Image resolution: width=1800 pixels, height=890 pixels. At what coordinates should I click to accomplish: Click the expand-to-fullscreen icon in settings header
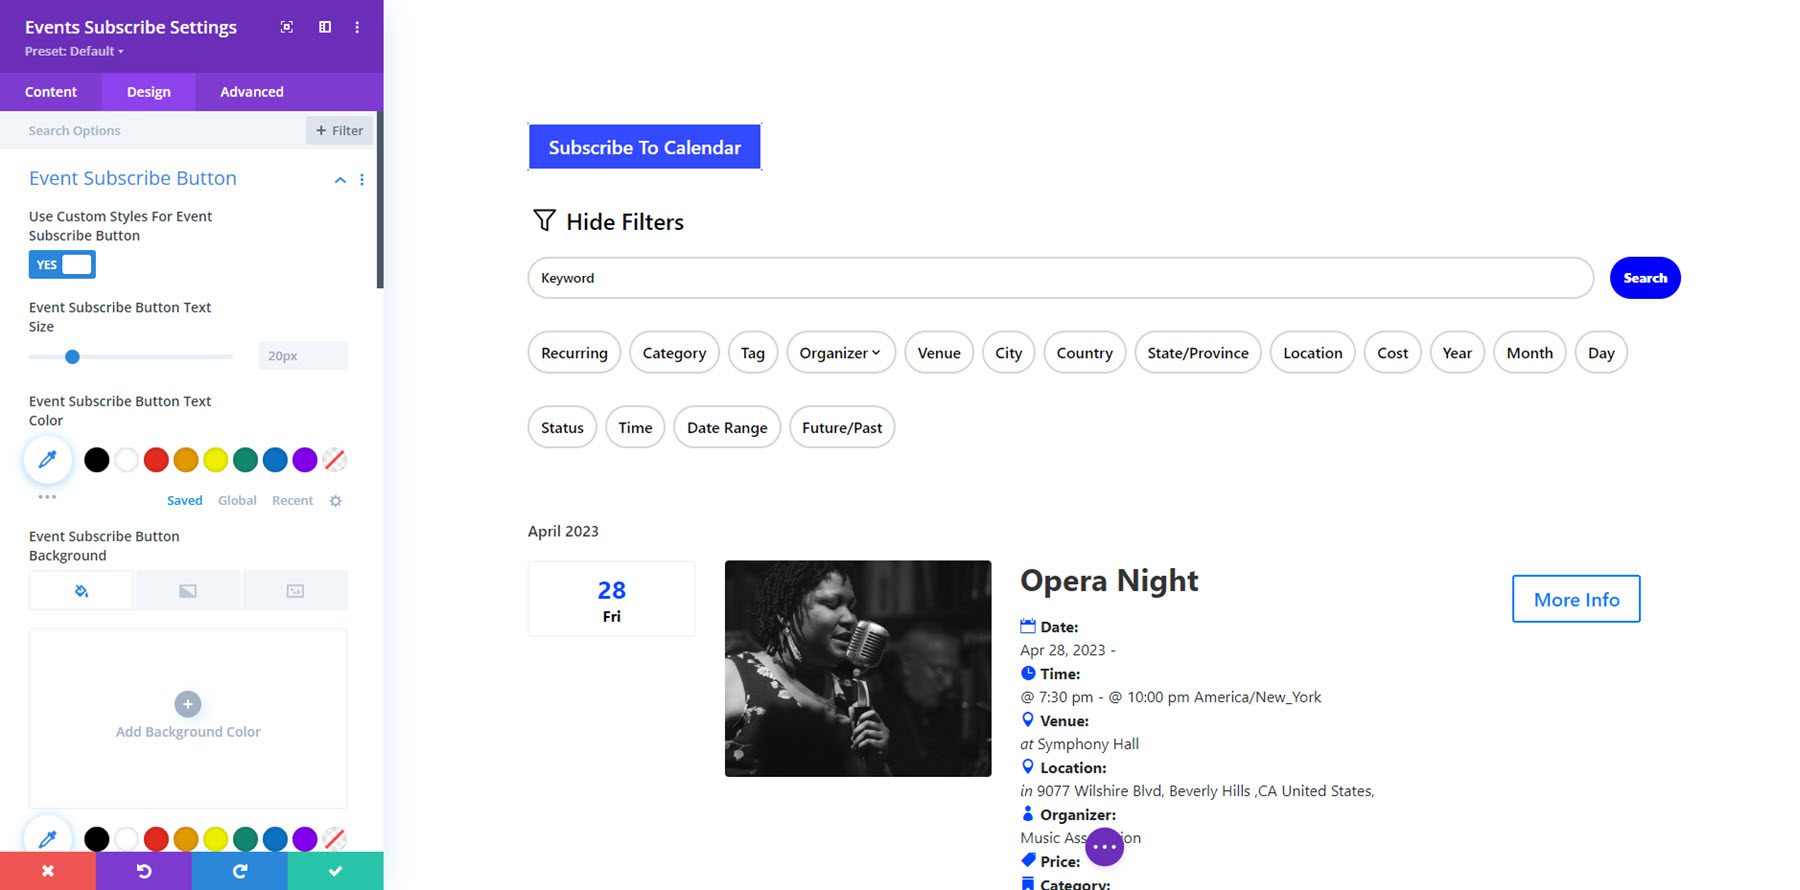click(287, 27)
